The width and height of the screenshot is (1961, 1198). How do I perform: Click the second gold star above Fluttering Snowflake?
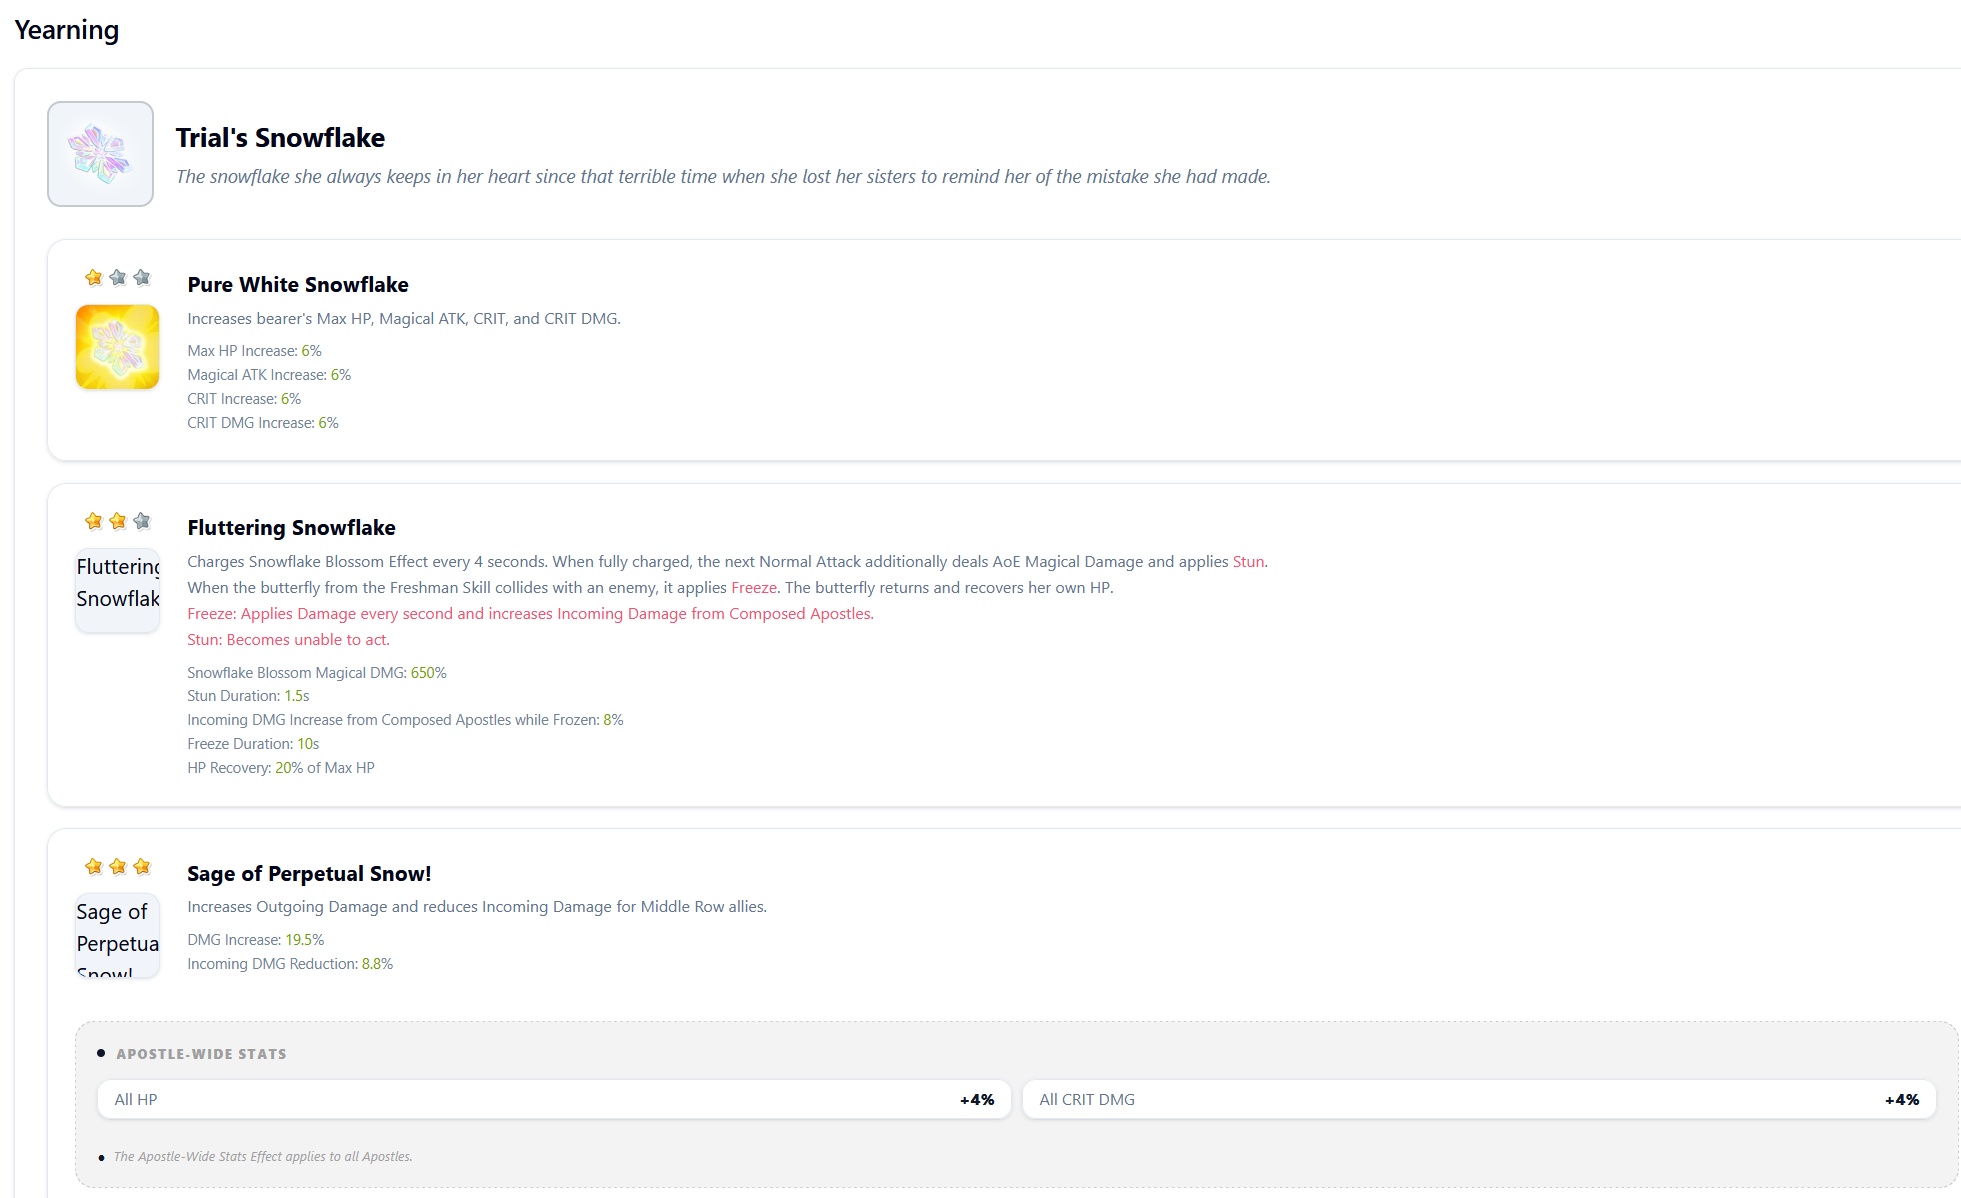click(x=118, y=521)
